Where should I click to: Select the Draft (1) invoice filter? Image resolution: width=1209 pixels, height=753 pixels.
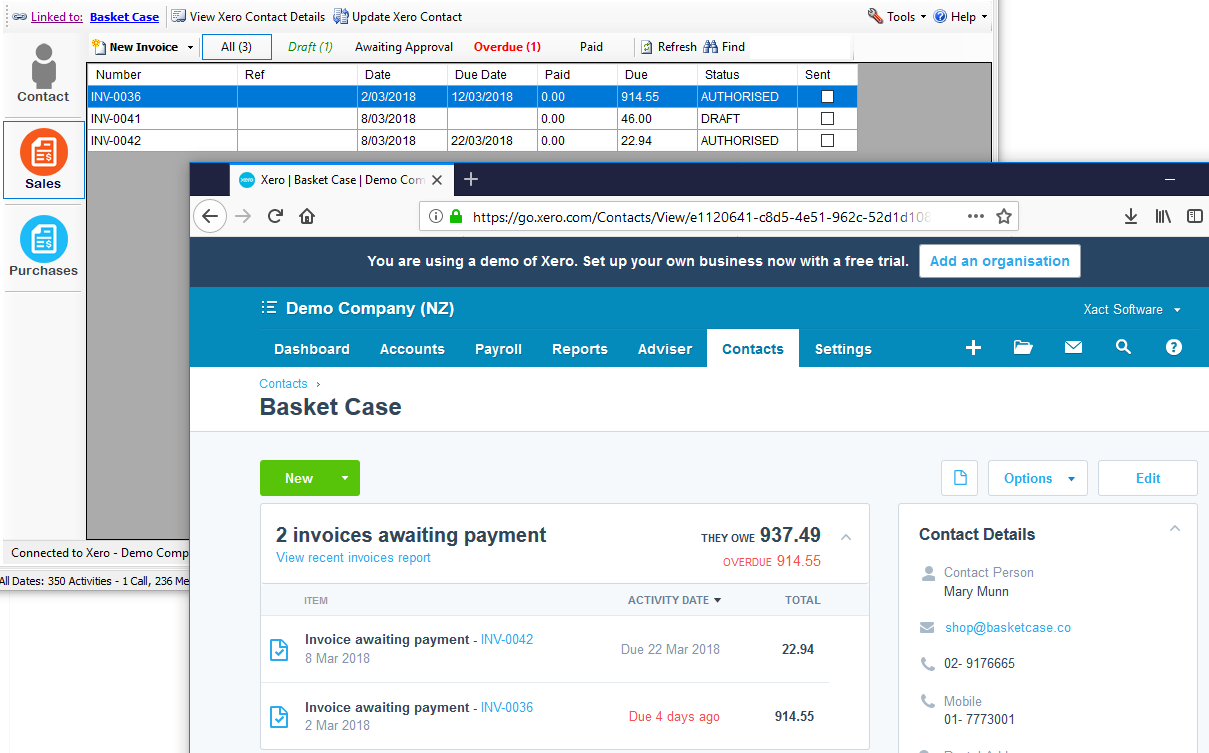[x=310, y=47]
